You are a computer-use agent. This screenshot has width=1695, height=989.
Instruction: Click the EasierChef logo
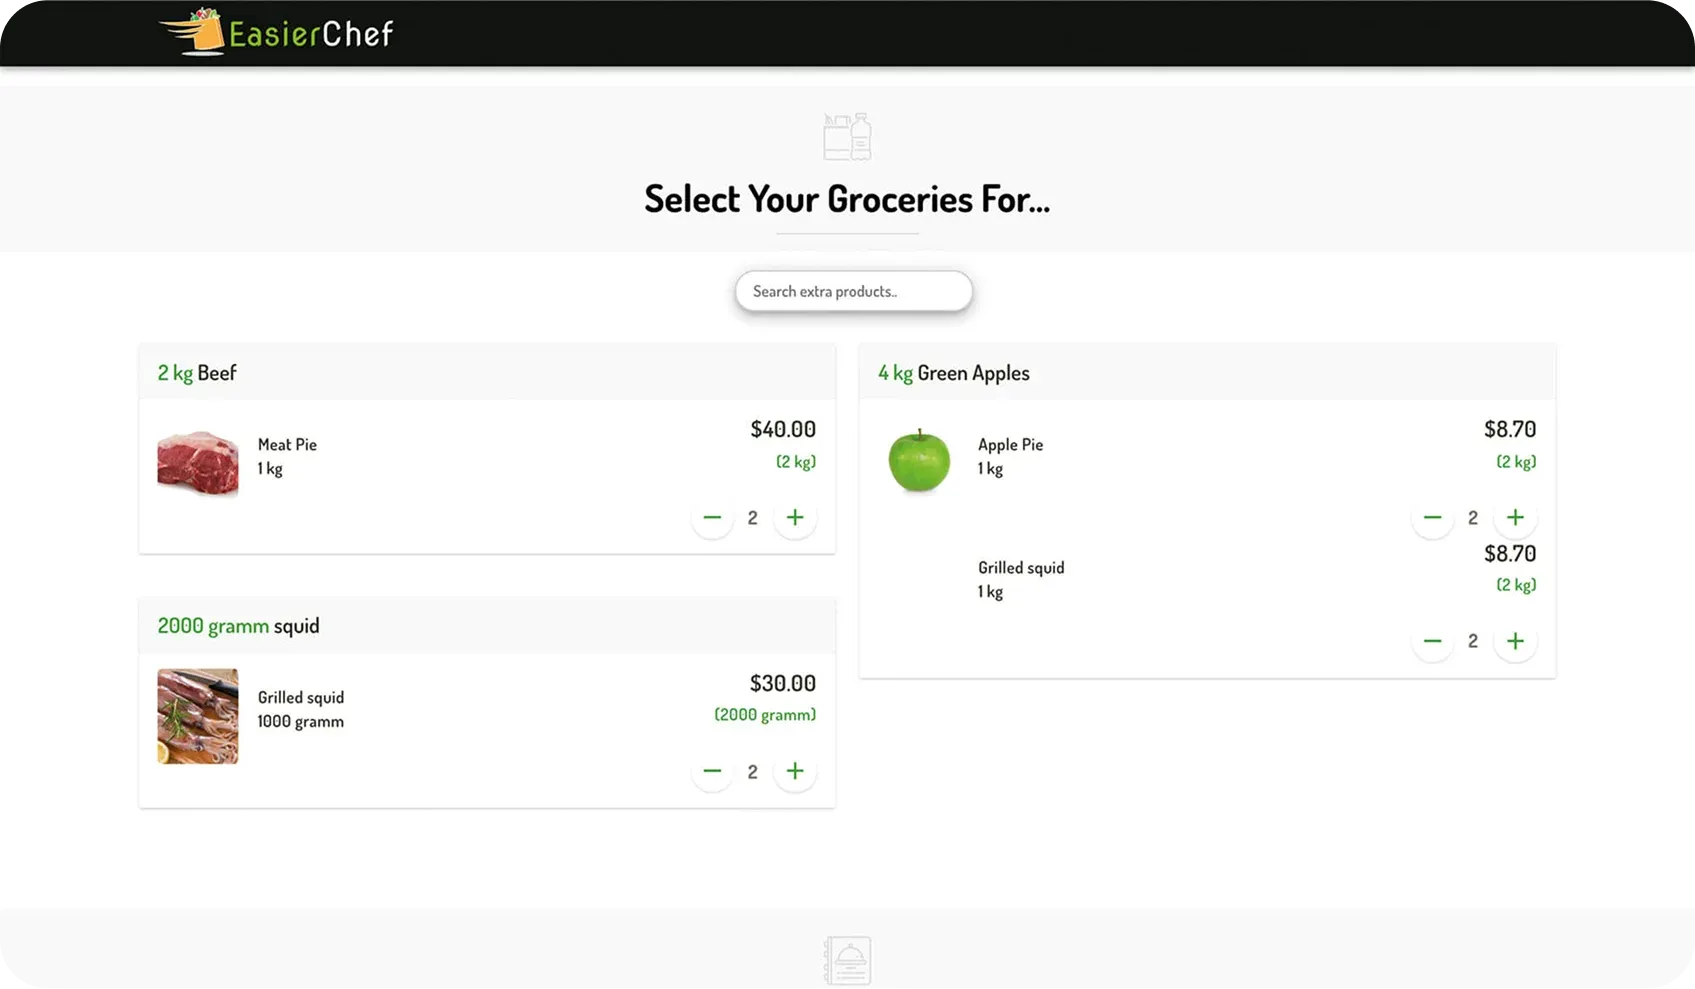[x=276, y=33]
